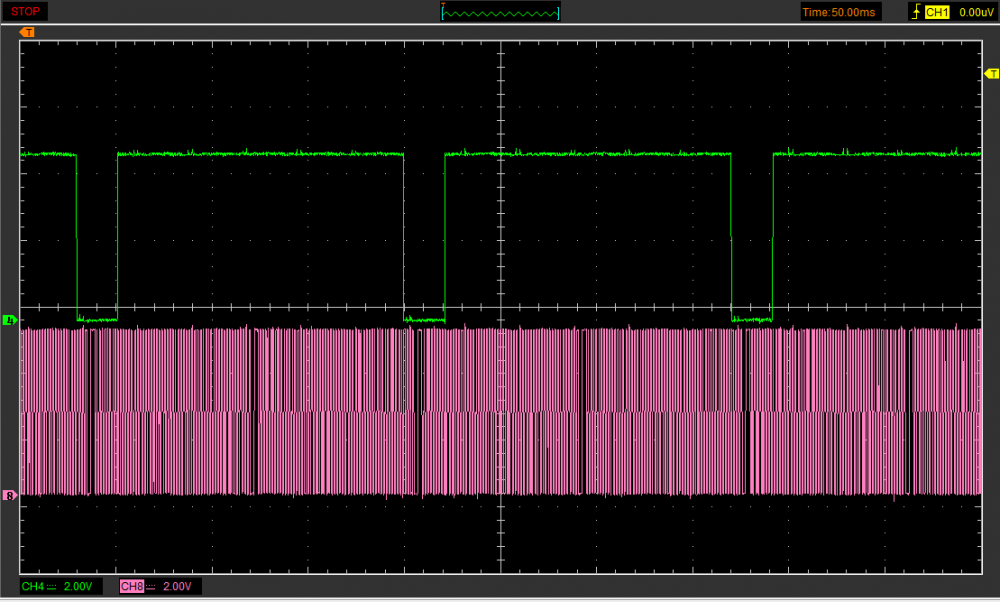Click the yellow trigger level marker on right edge

tap(991, 74)
